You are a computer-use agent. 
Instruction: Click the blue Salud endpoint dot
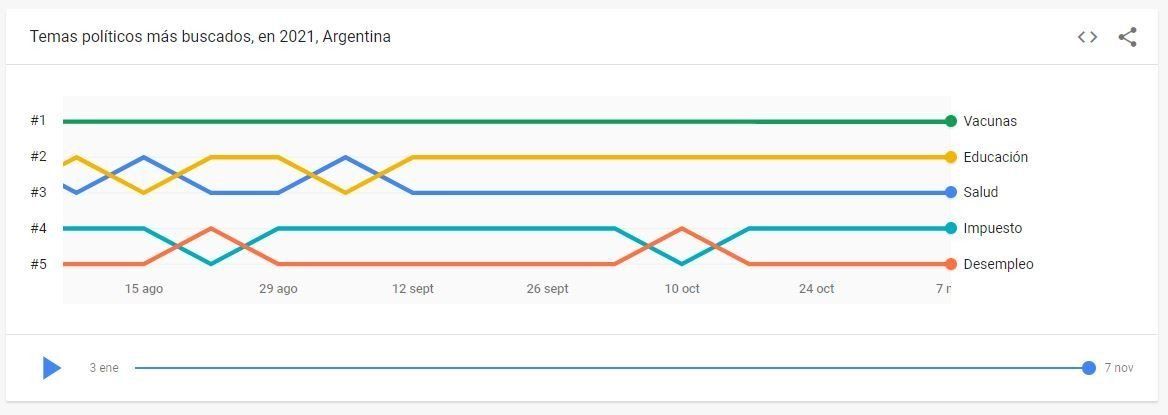point(950,192)
